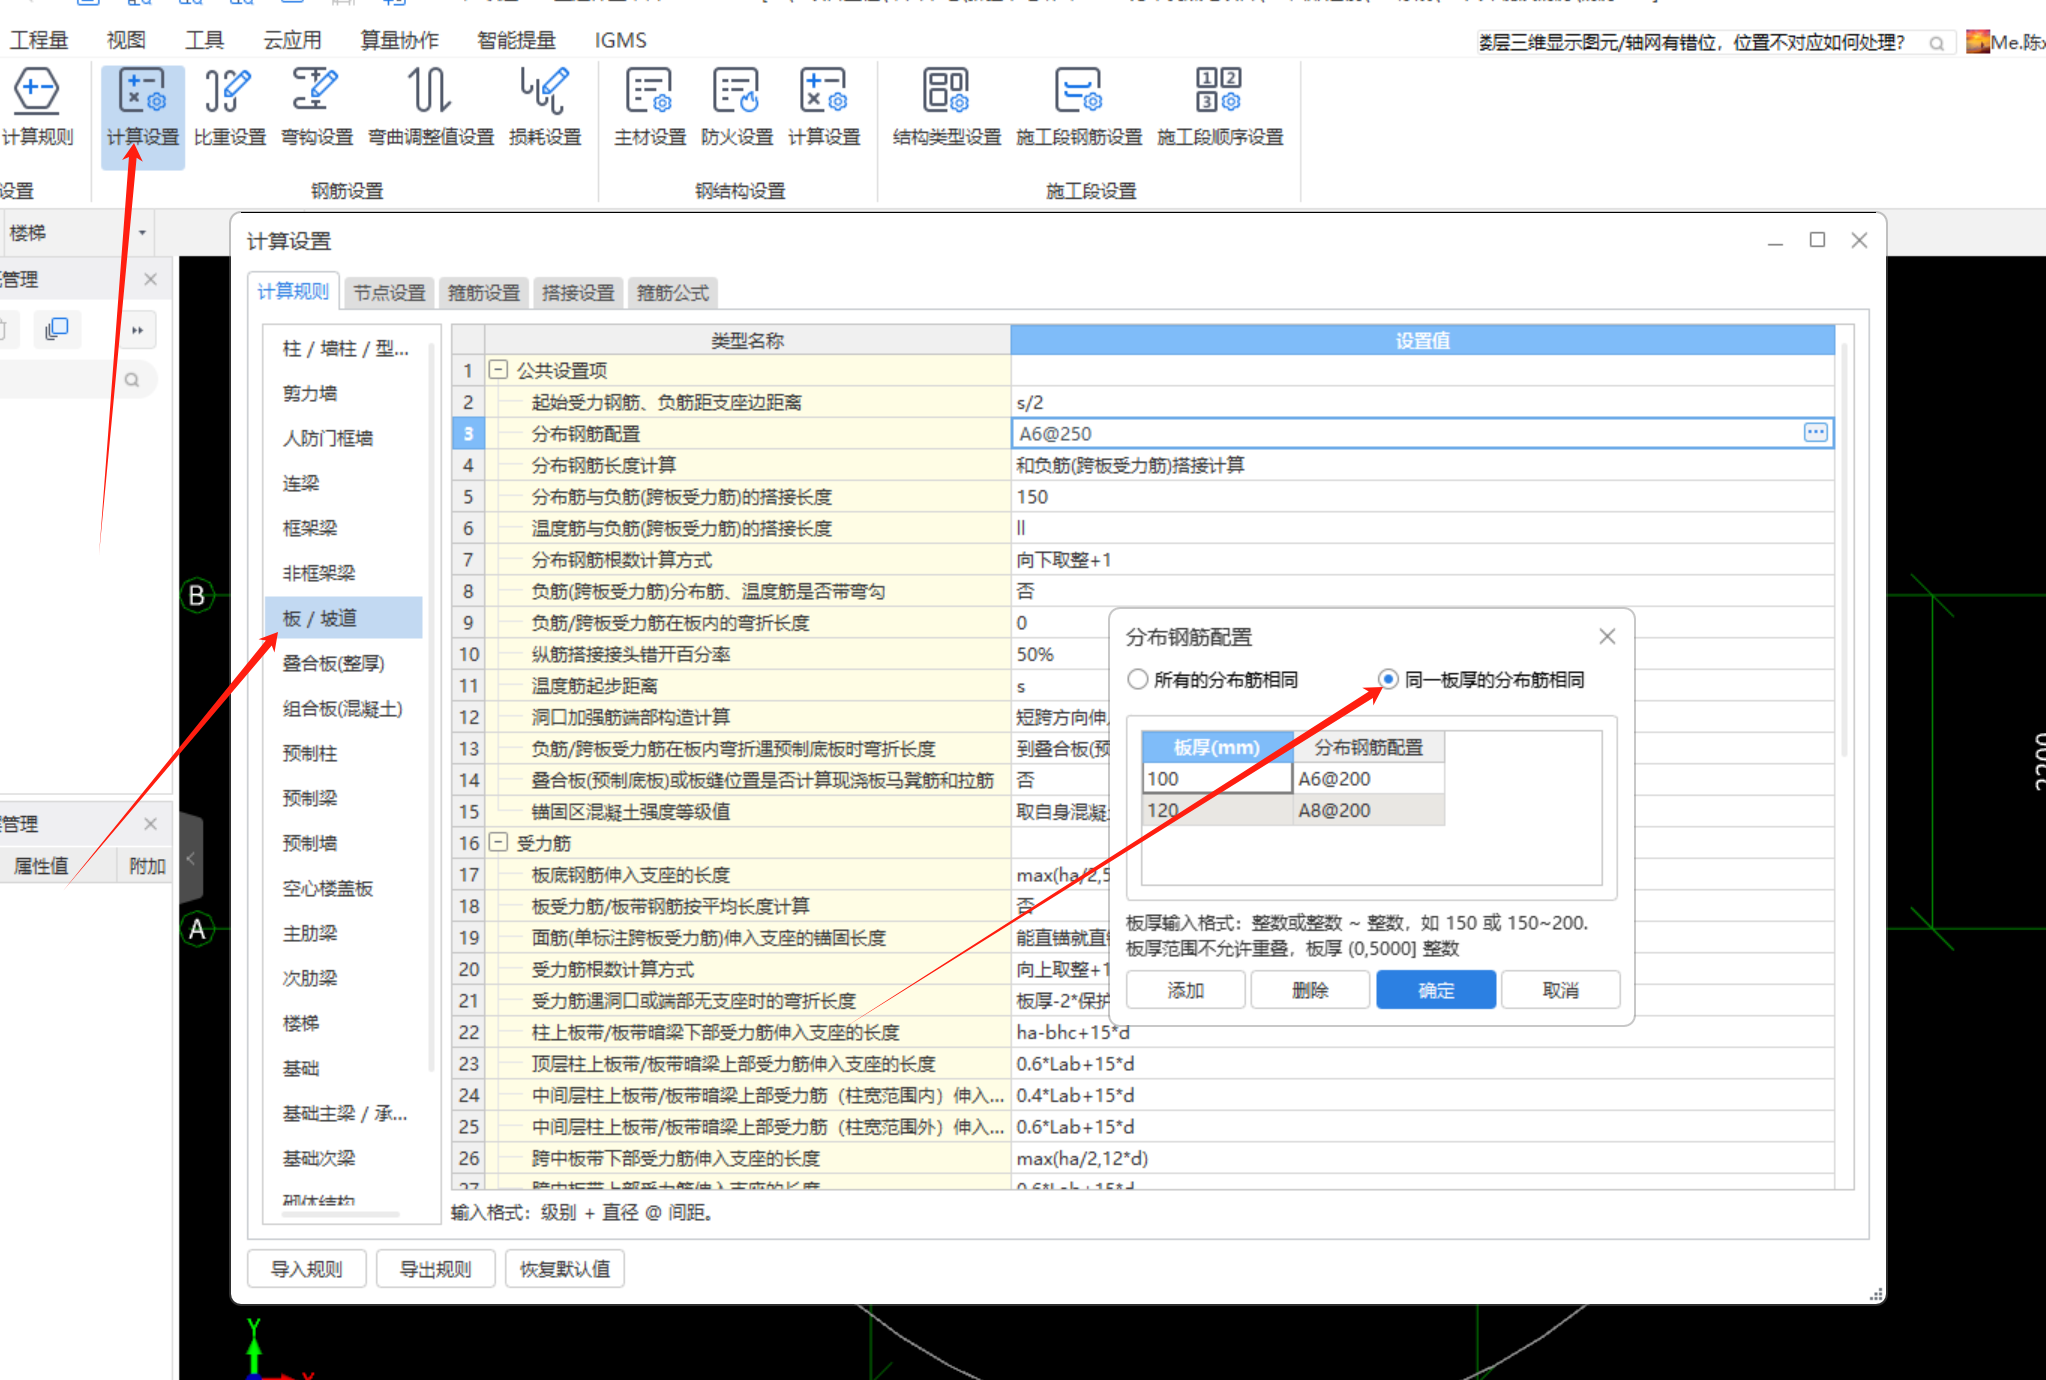Open 计算设置 in the 钢结构设置 ribbon group
The width and height of the screenshot is (2046, 1380).
[824, 108]
